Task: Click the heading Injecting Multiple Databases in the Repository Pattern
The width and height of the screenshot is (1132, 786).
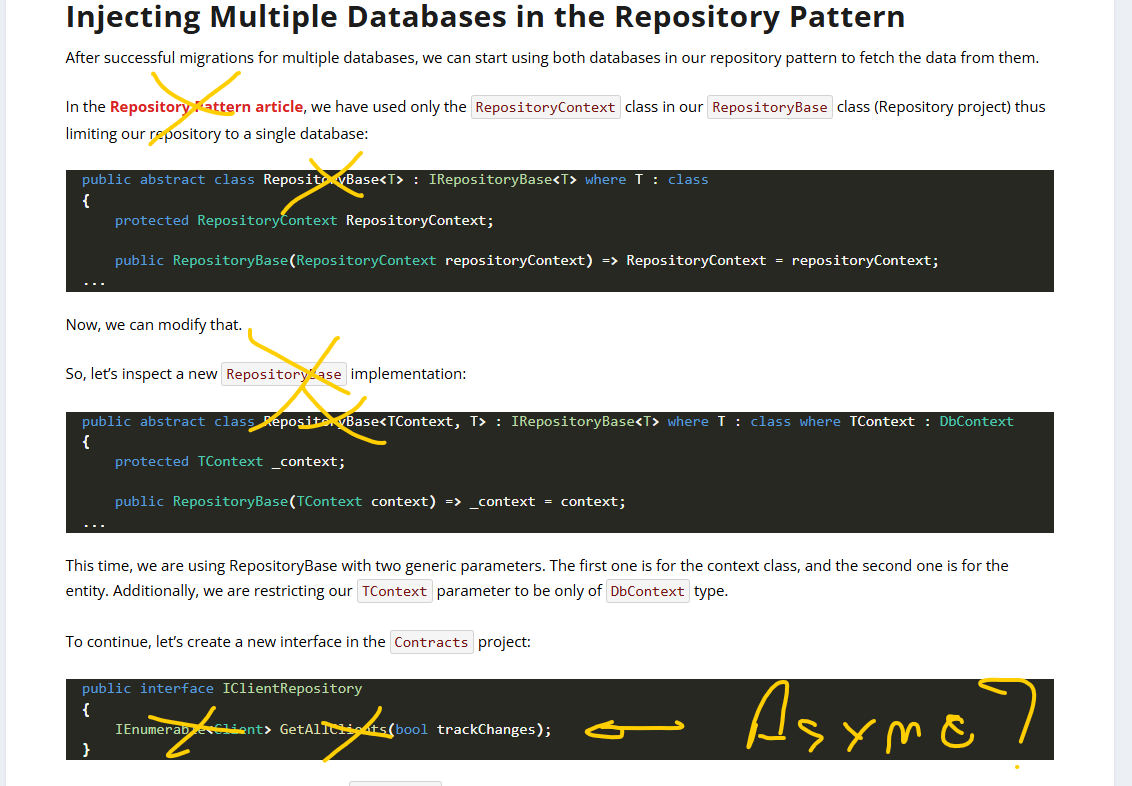Action: pos(485,17)
